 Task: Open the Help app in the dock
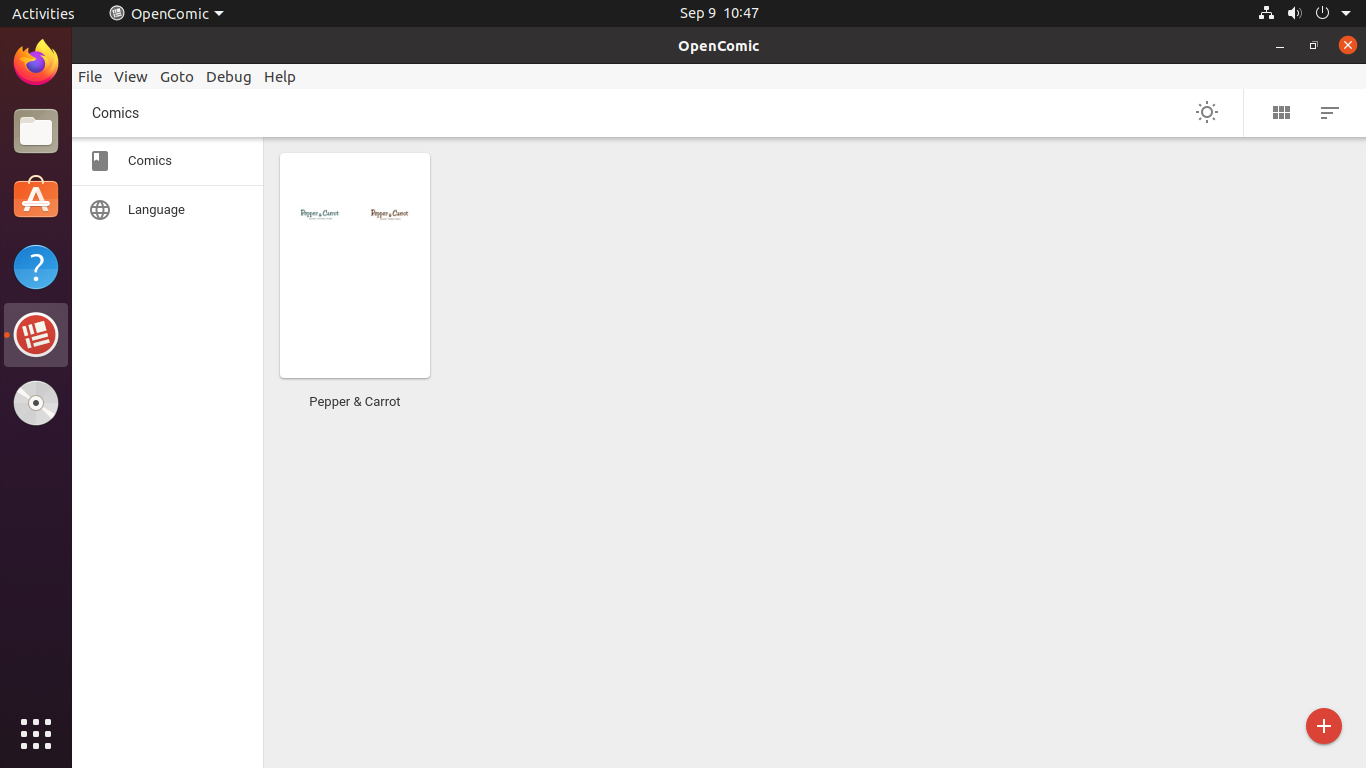(x=36, y=267)
